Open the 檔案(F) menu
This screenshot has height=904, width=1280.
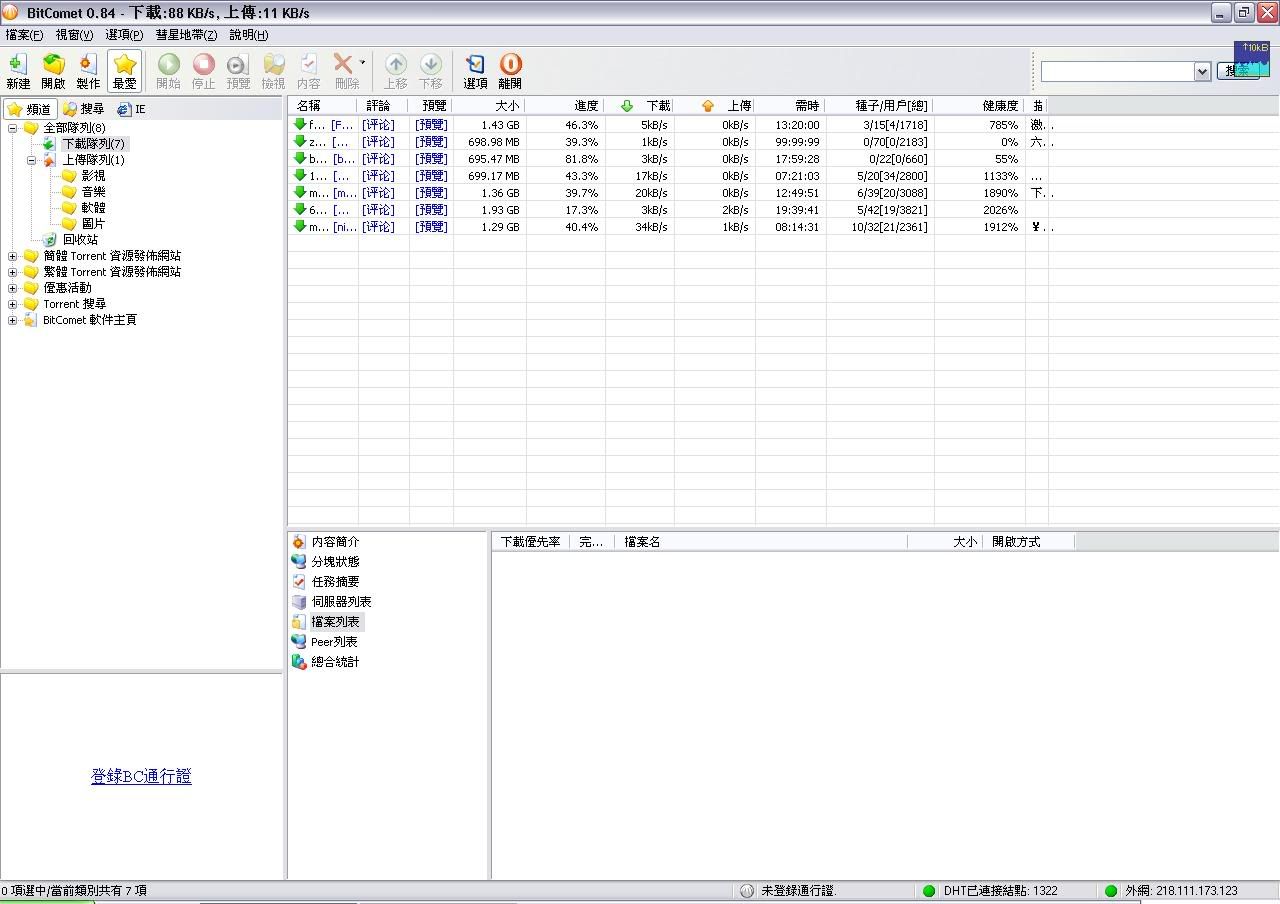[x=24, y=35]
